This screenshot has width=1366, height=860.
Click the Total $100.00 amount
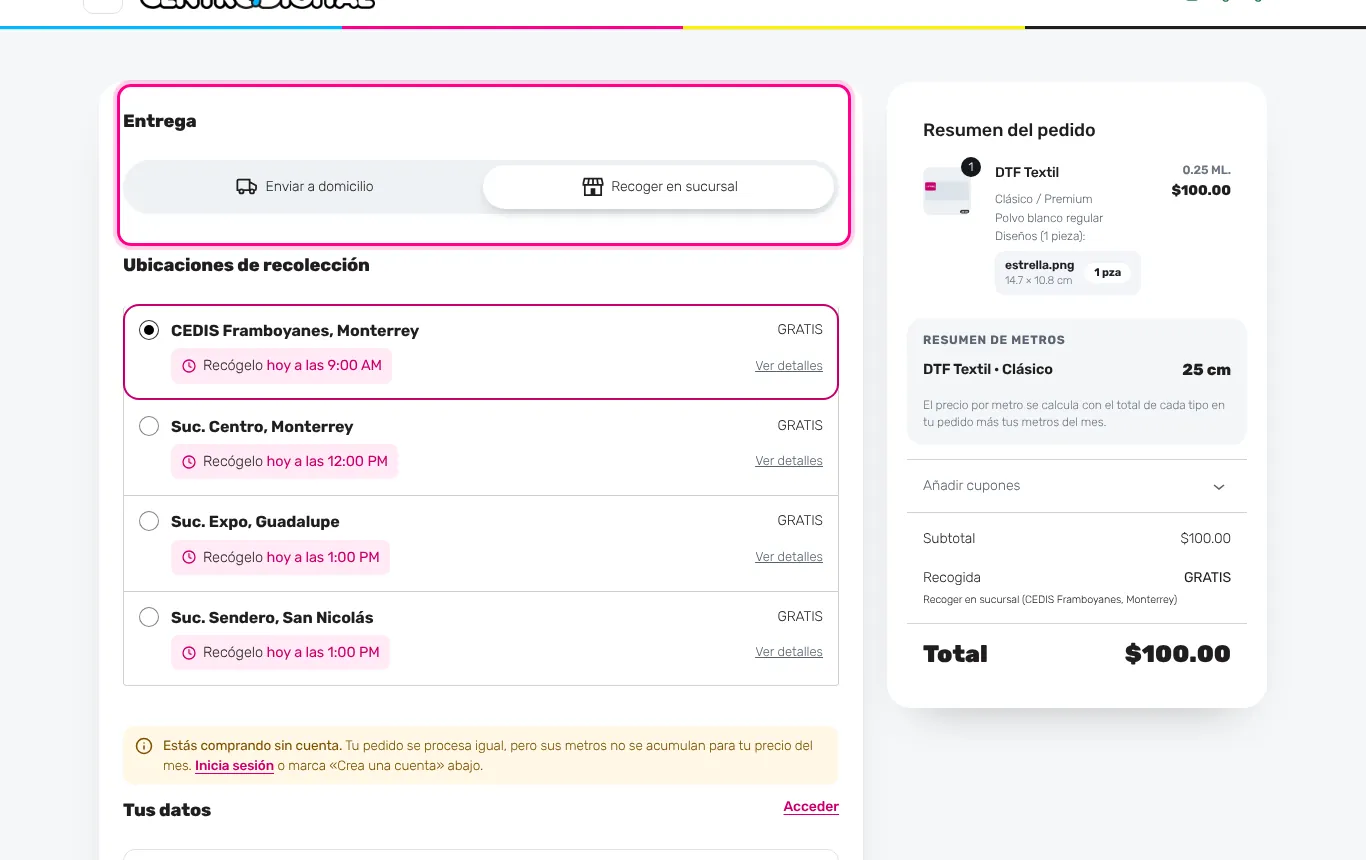pos(1178,654)
